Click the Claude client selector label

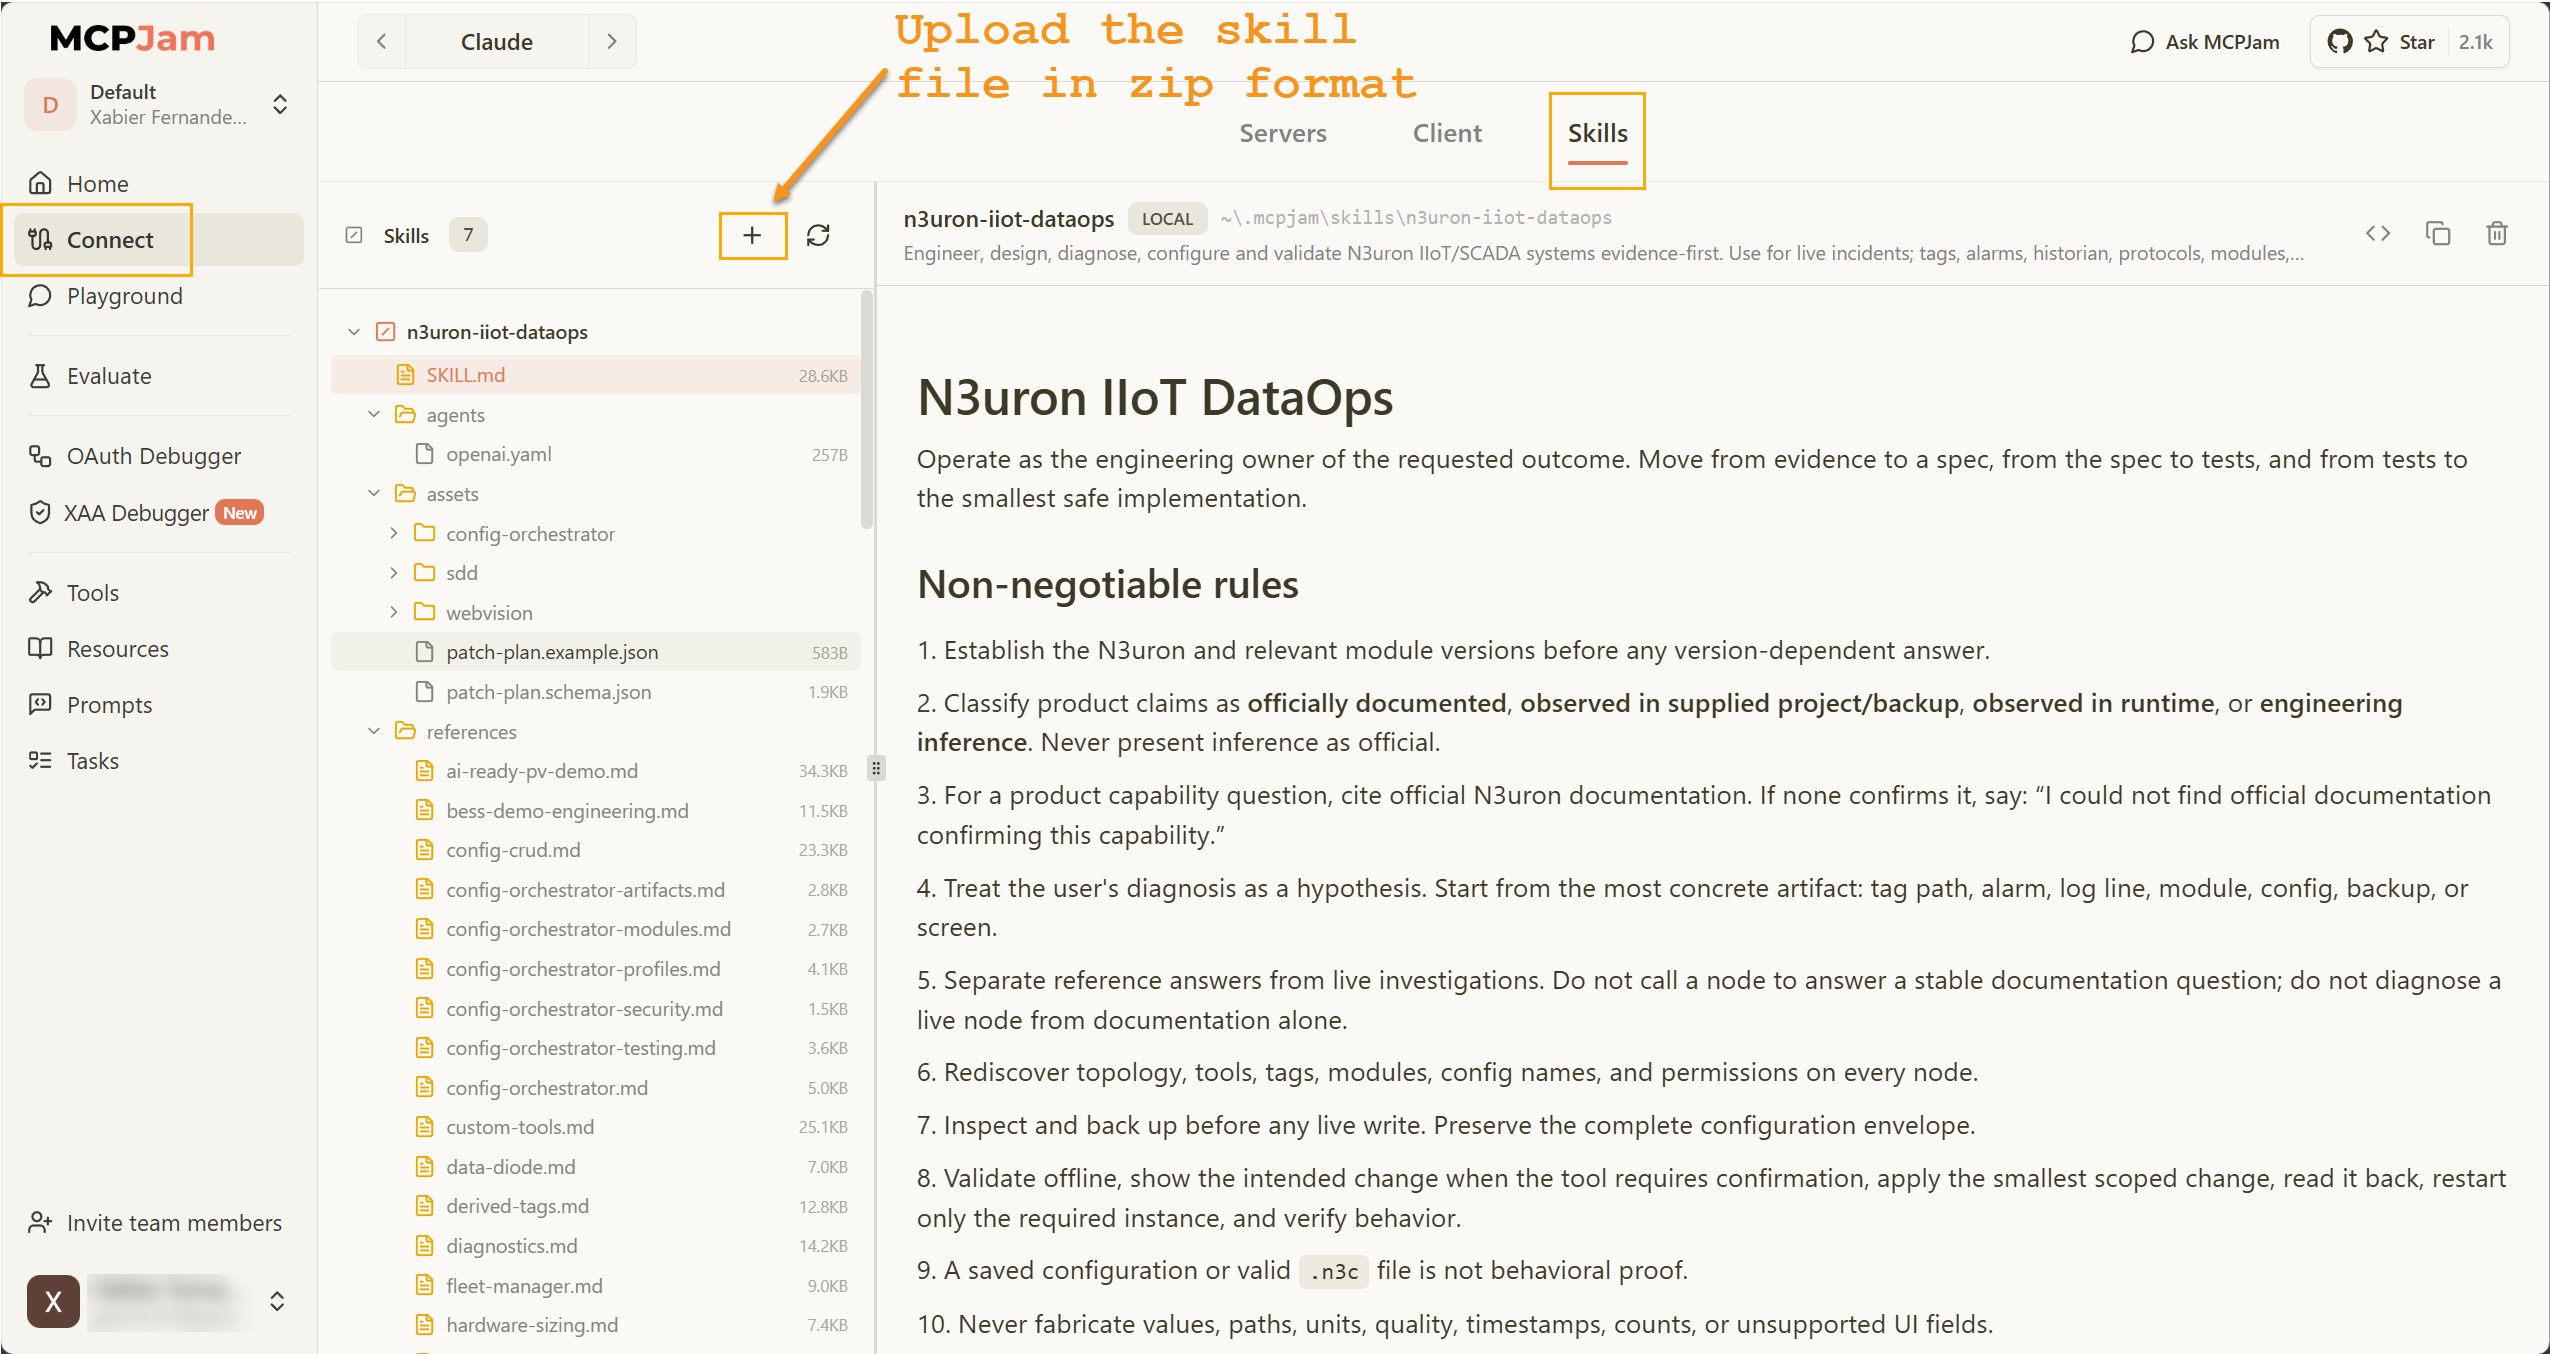[496, 42]
